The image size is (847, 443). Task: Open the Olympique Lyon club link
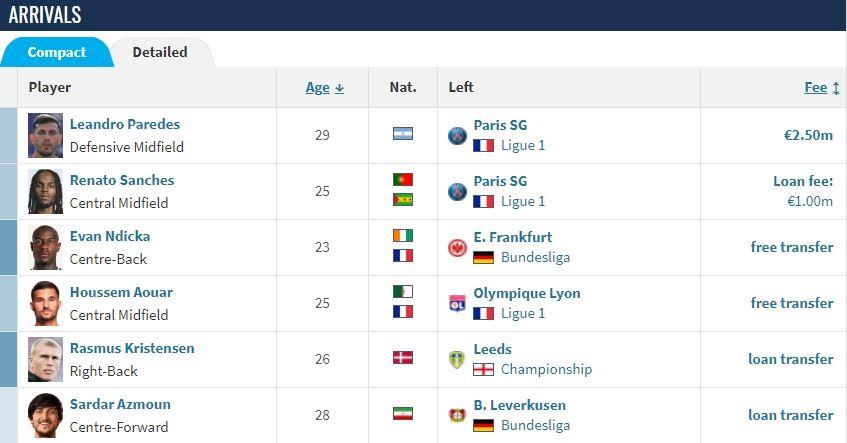(x=527, y=293)
